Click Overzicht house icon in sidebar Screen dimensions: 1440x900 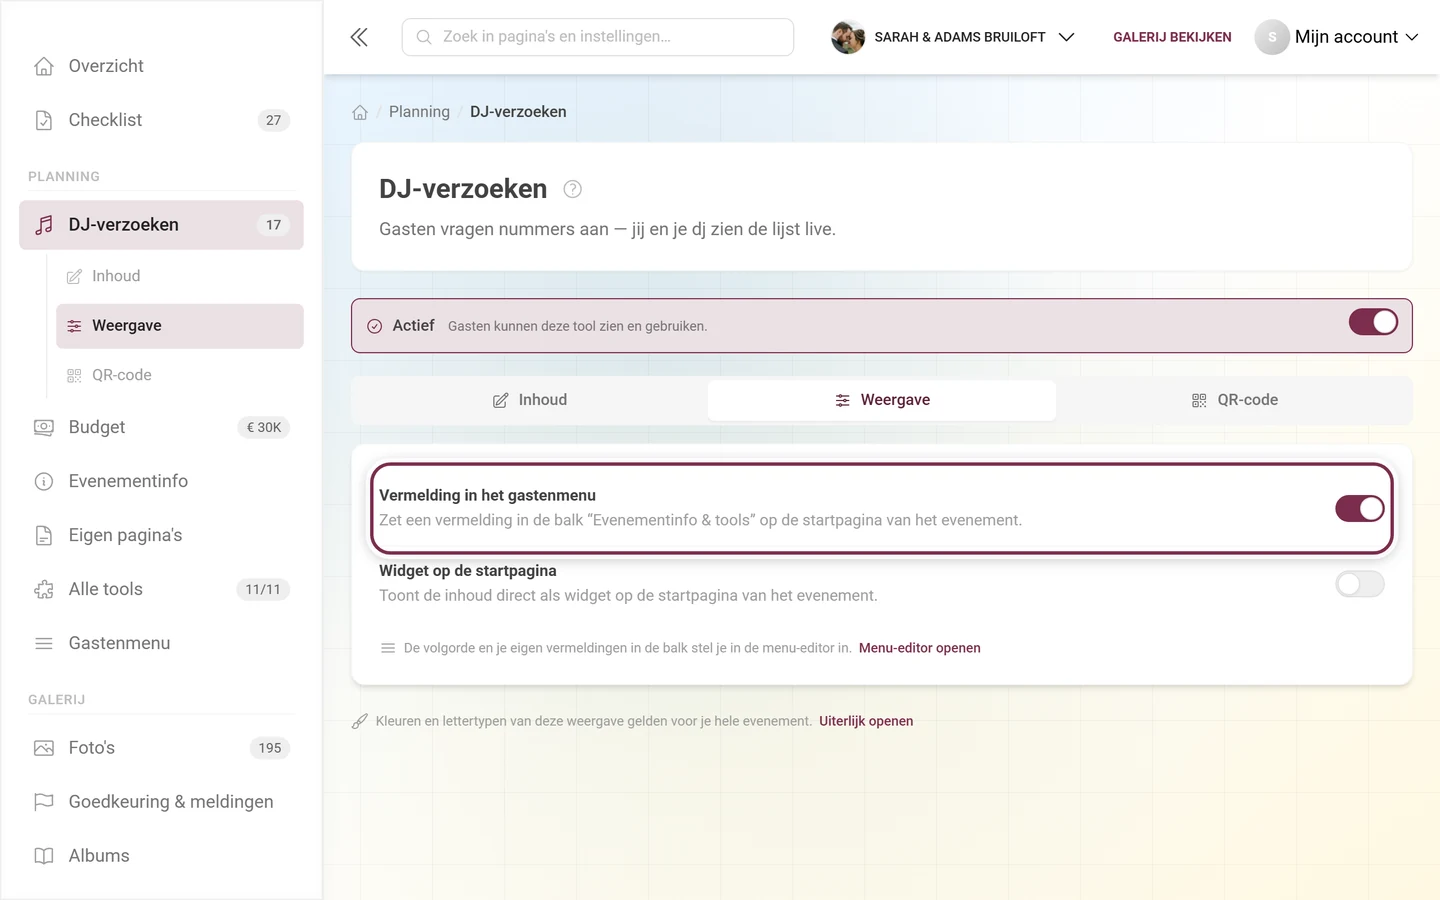(44, 66)
